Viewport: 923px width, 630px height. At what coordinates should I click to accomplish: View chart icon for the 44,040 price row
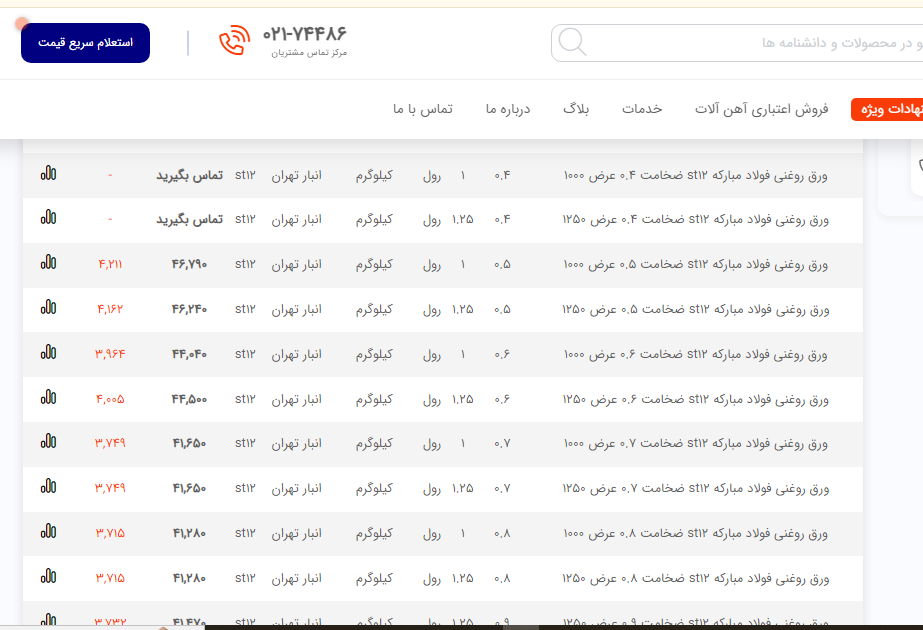[x=48, y=352]
